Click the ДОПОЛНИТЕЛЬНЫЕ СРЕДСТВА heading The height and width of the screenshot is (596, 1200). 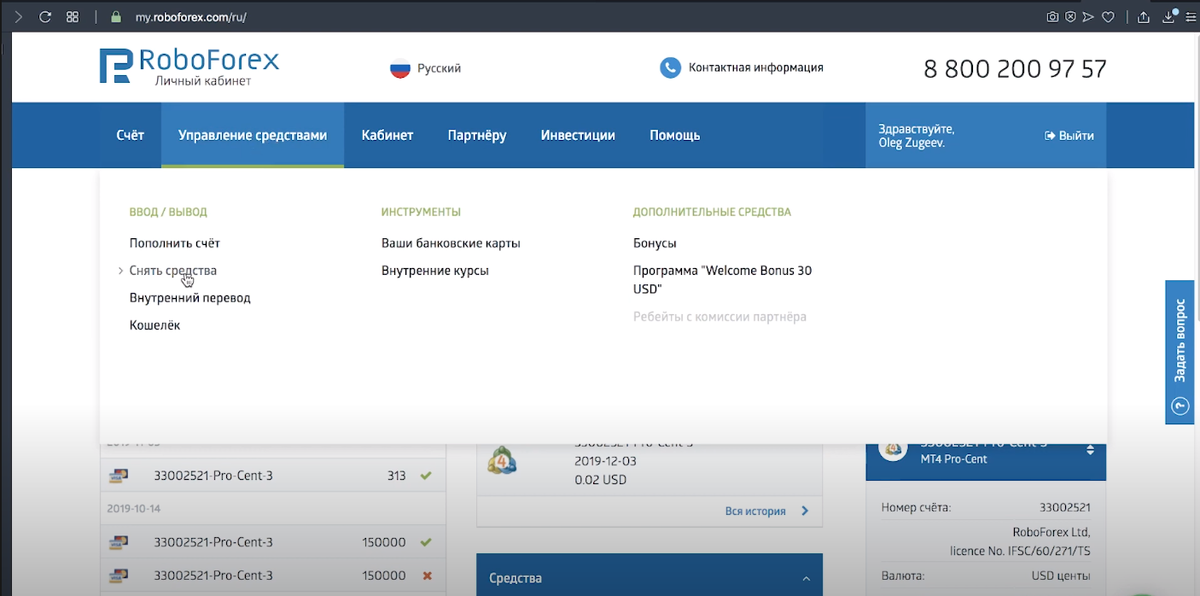(712, 212)
